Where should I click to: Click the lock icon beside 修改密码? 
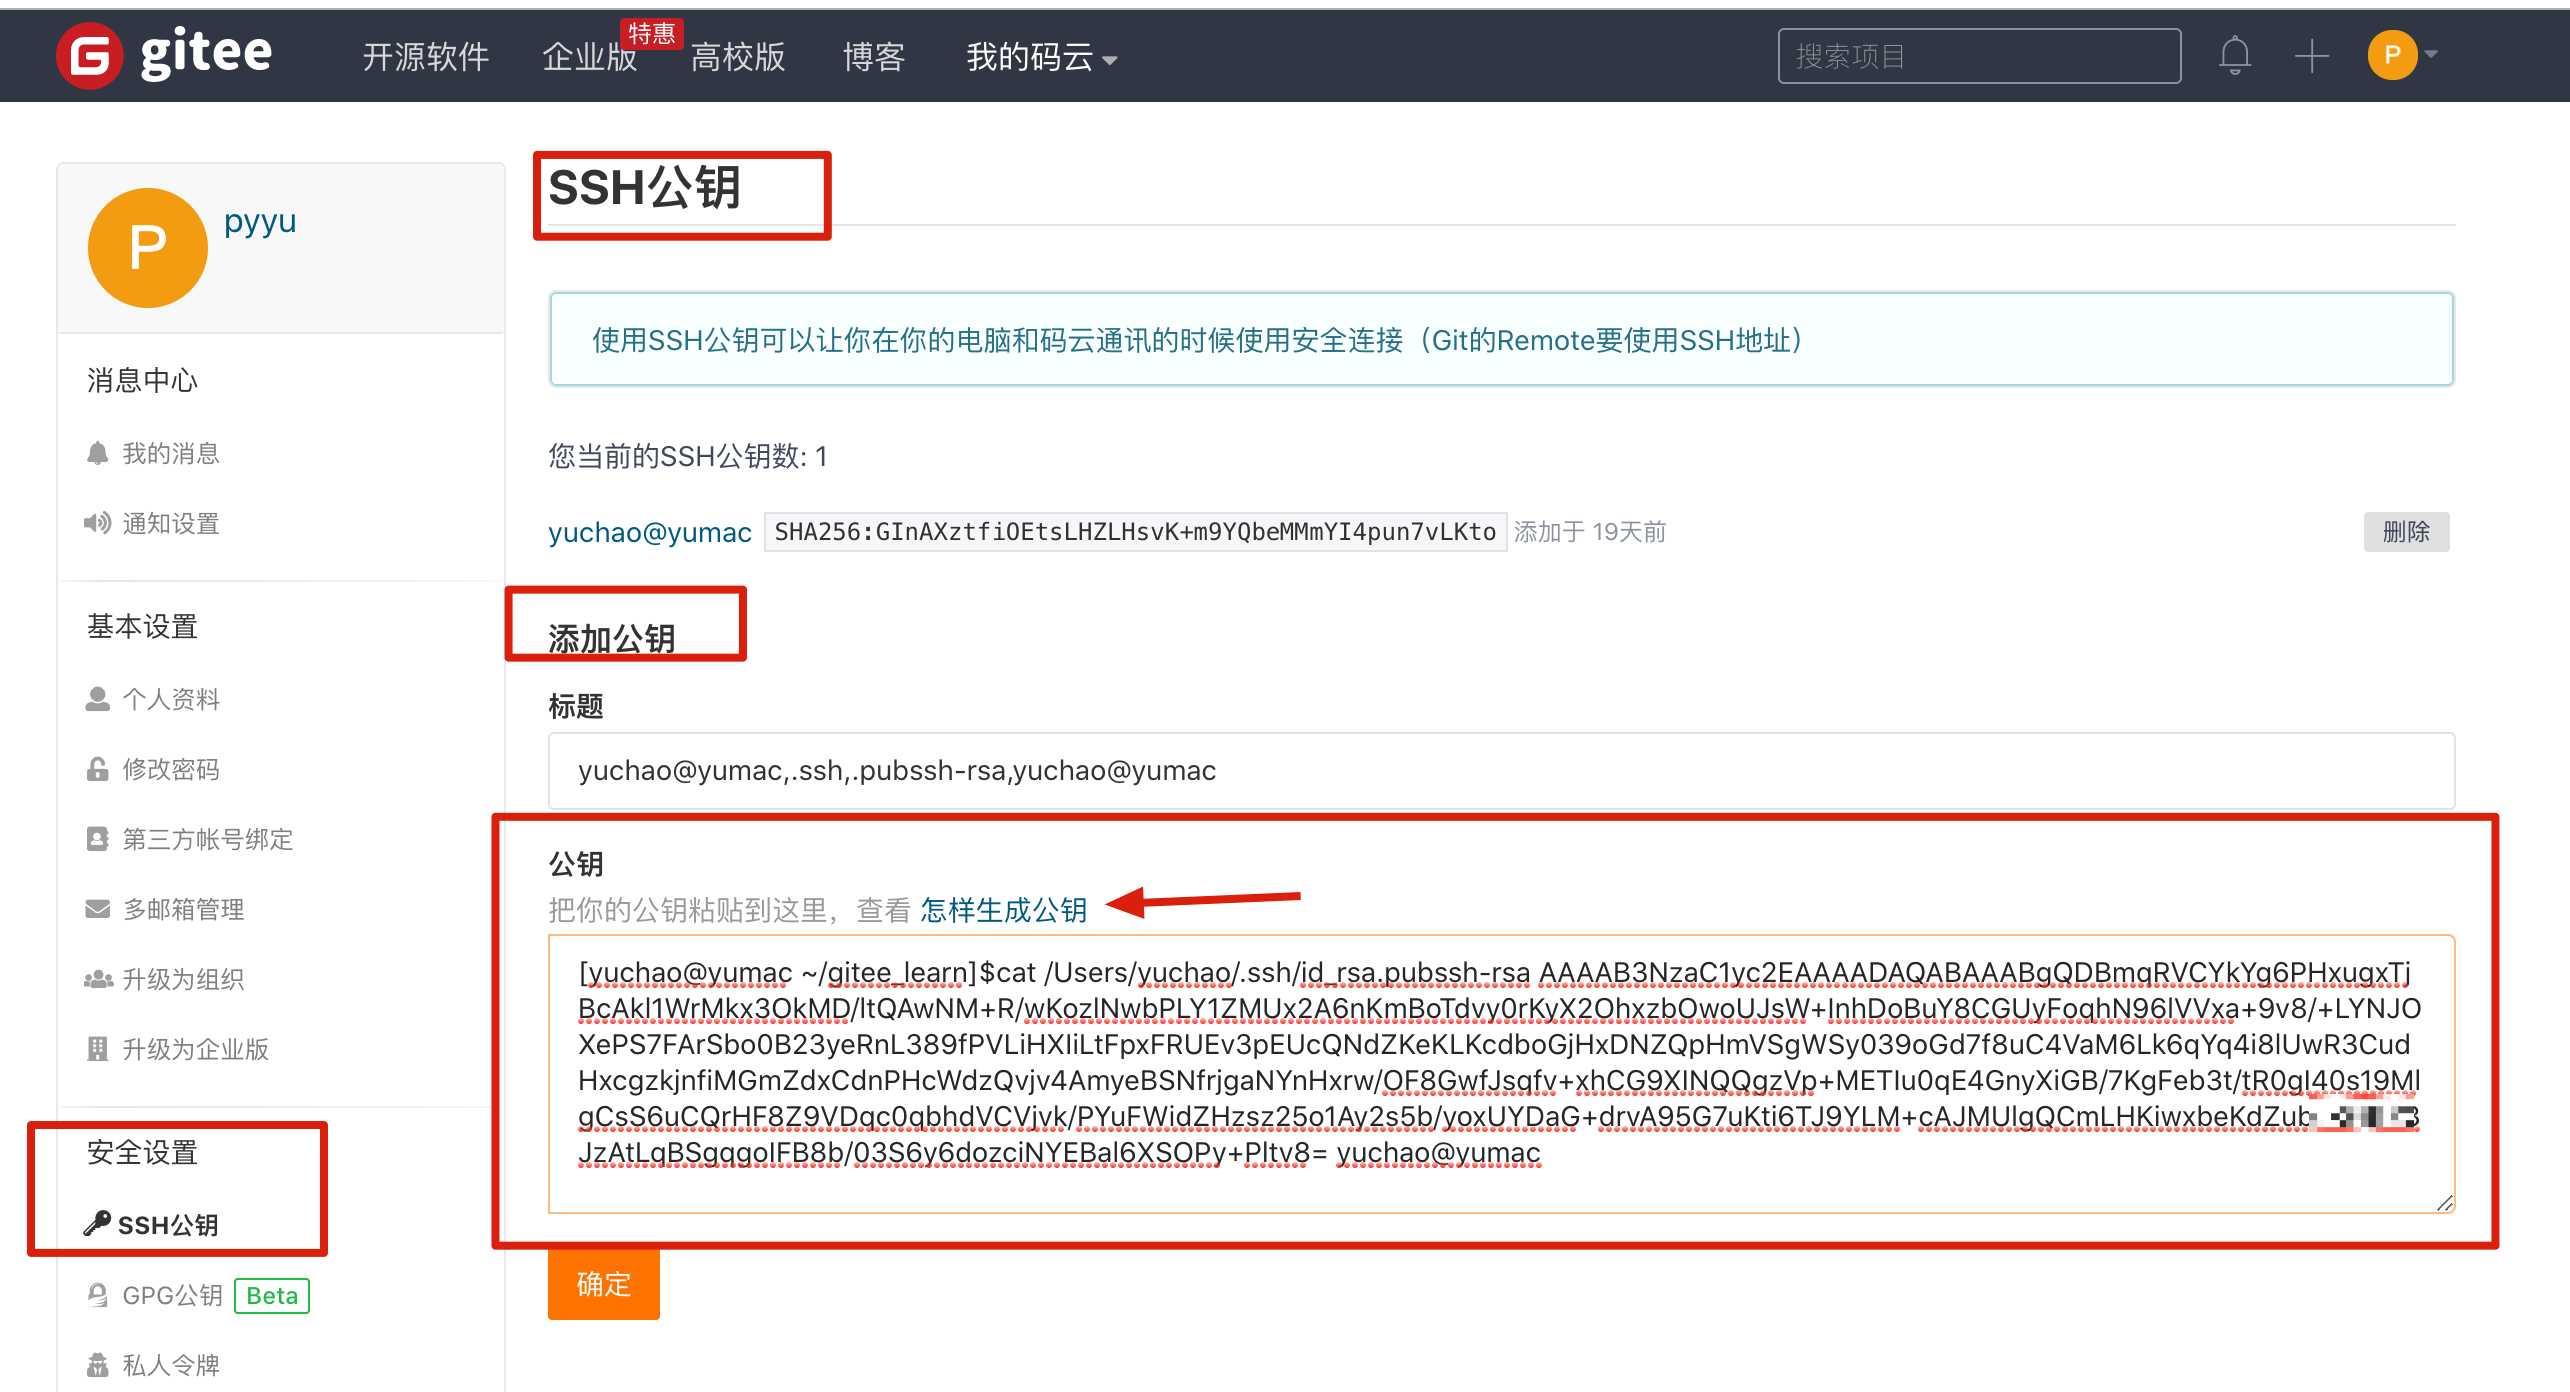coord(97,769)
